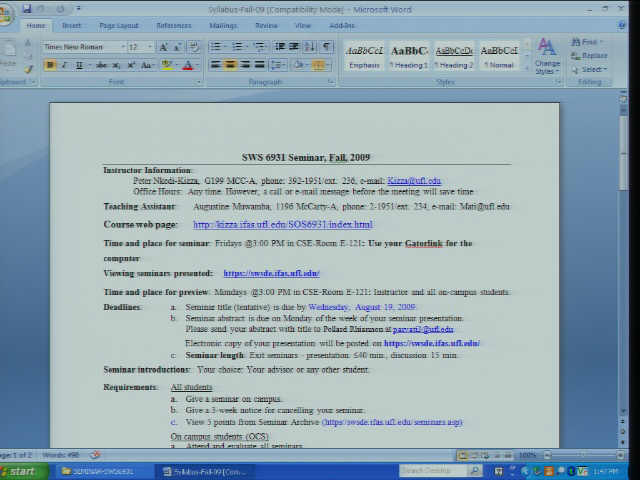The image size is (640, 480).
Task: Toggle Italic formatting
Action: tap(64, 65)
